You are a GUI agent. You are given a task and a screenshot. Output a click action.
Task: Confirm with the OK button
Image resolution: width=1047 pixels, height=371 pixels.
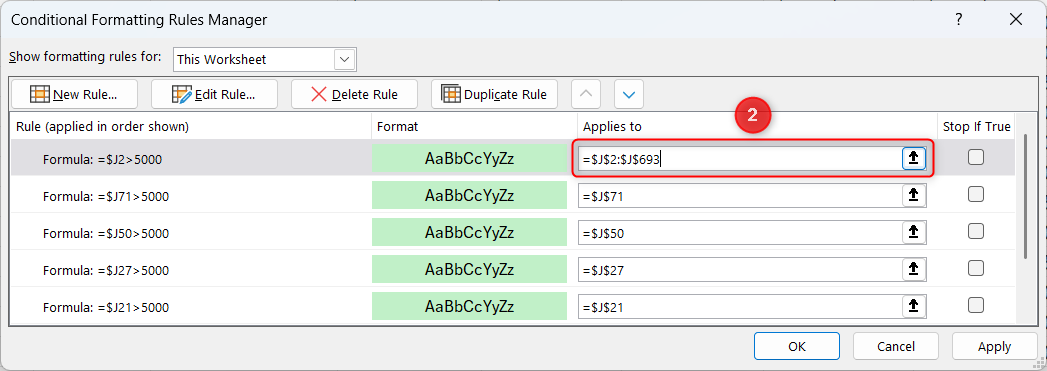(x=797, y=346)
